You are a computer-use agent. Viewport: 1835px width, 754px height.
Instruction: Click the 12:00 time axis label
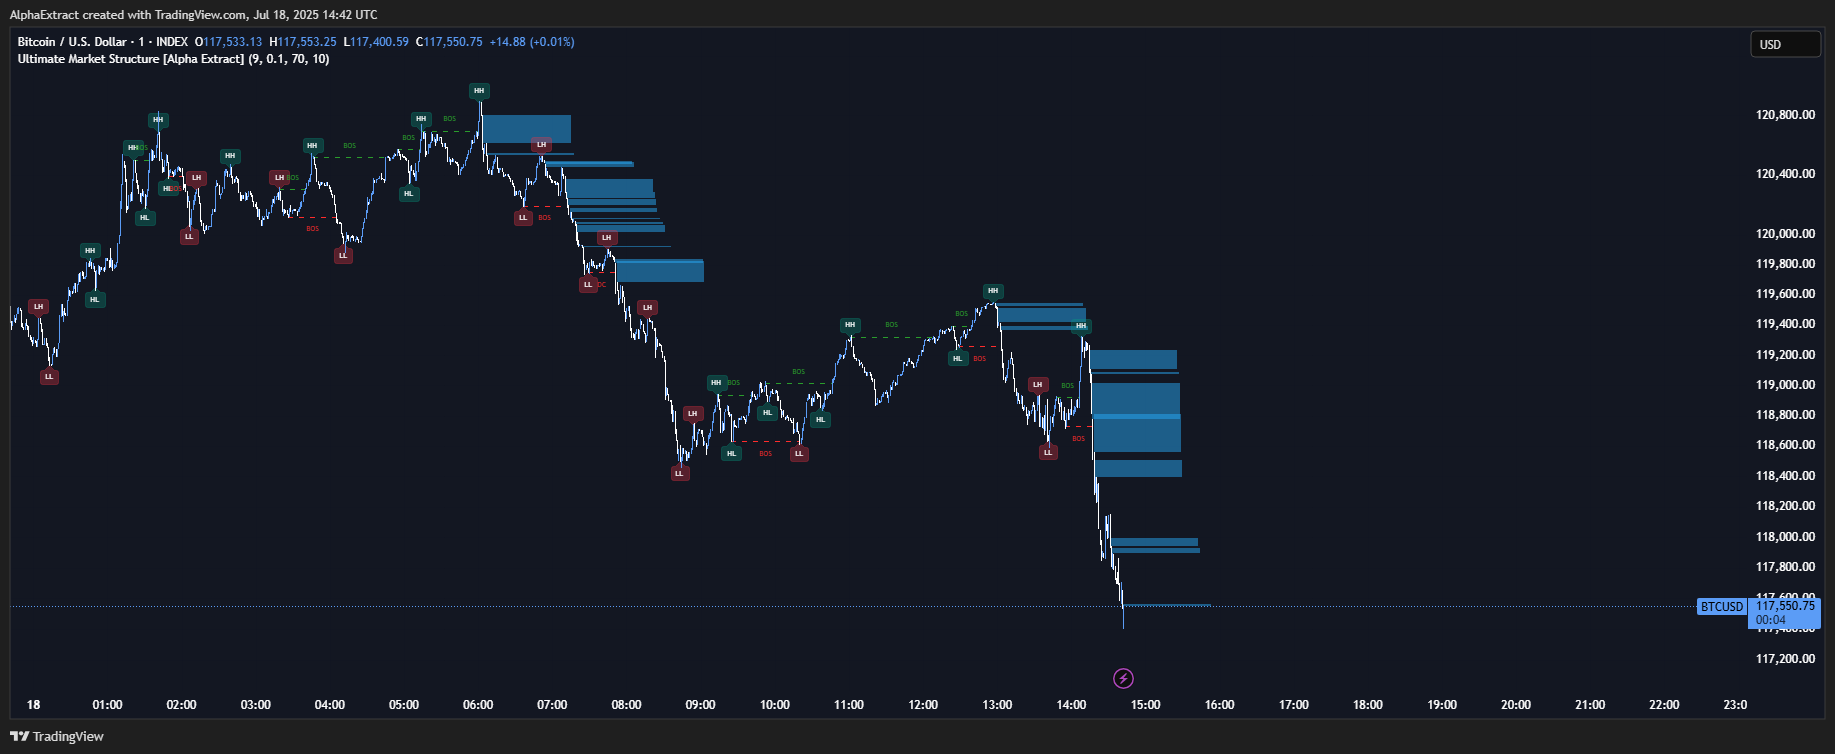pyautogui.click(x=923, y=705)
